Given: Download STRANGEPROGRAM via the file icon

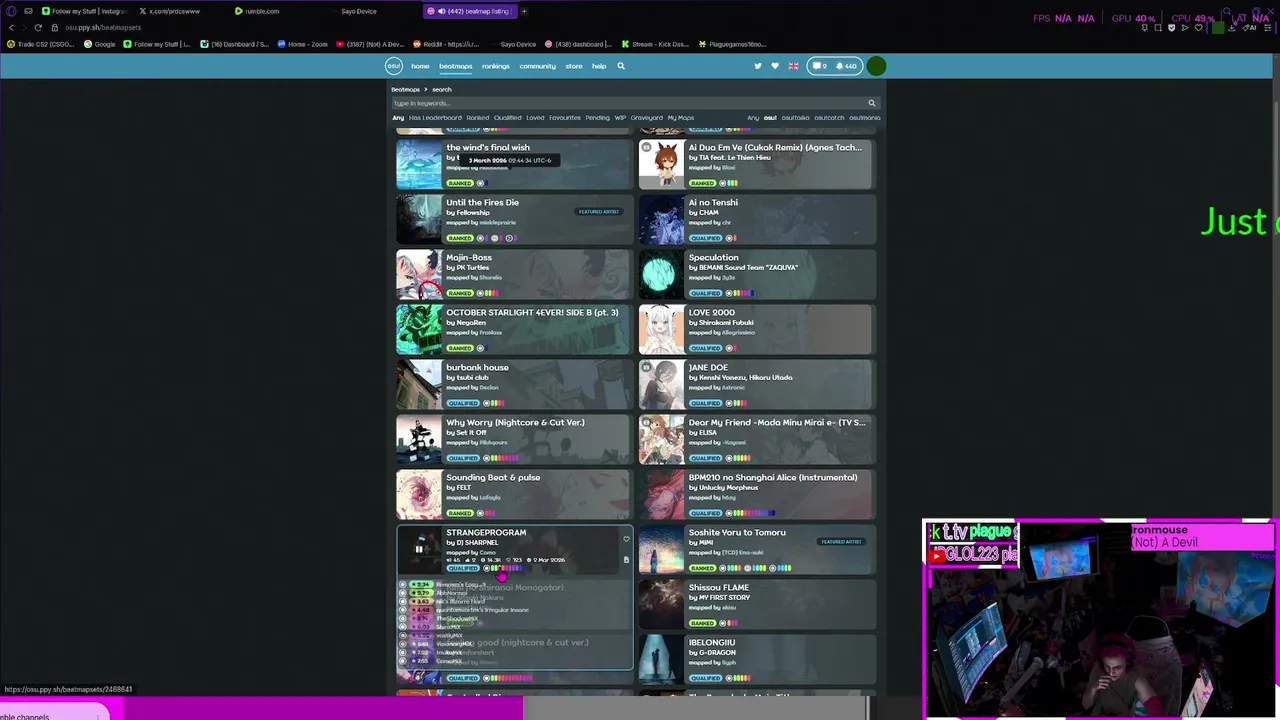Looking at the screenshot, I should [x=626, y=560].
